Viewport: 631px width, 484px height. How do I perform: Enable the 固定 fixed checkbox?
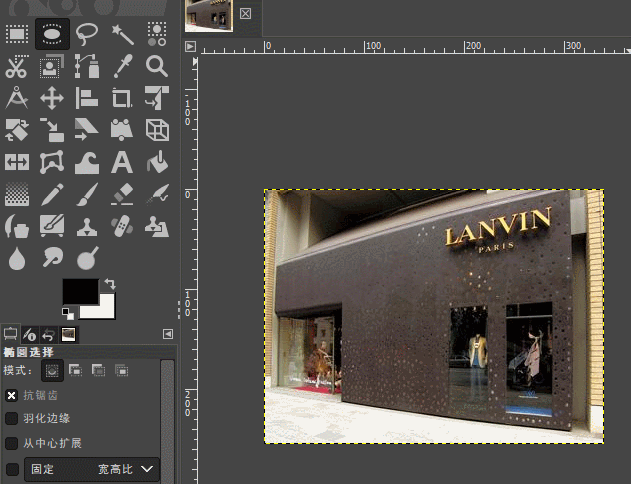pyautogui.click(x=12, y=469)
